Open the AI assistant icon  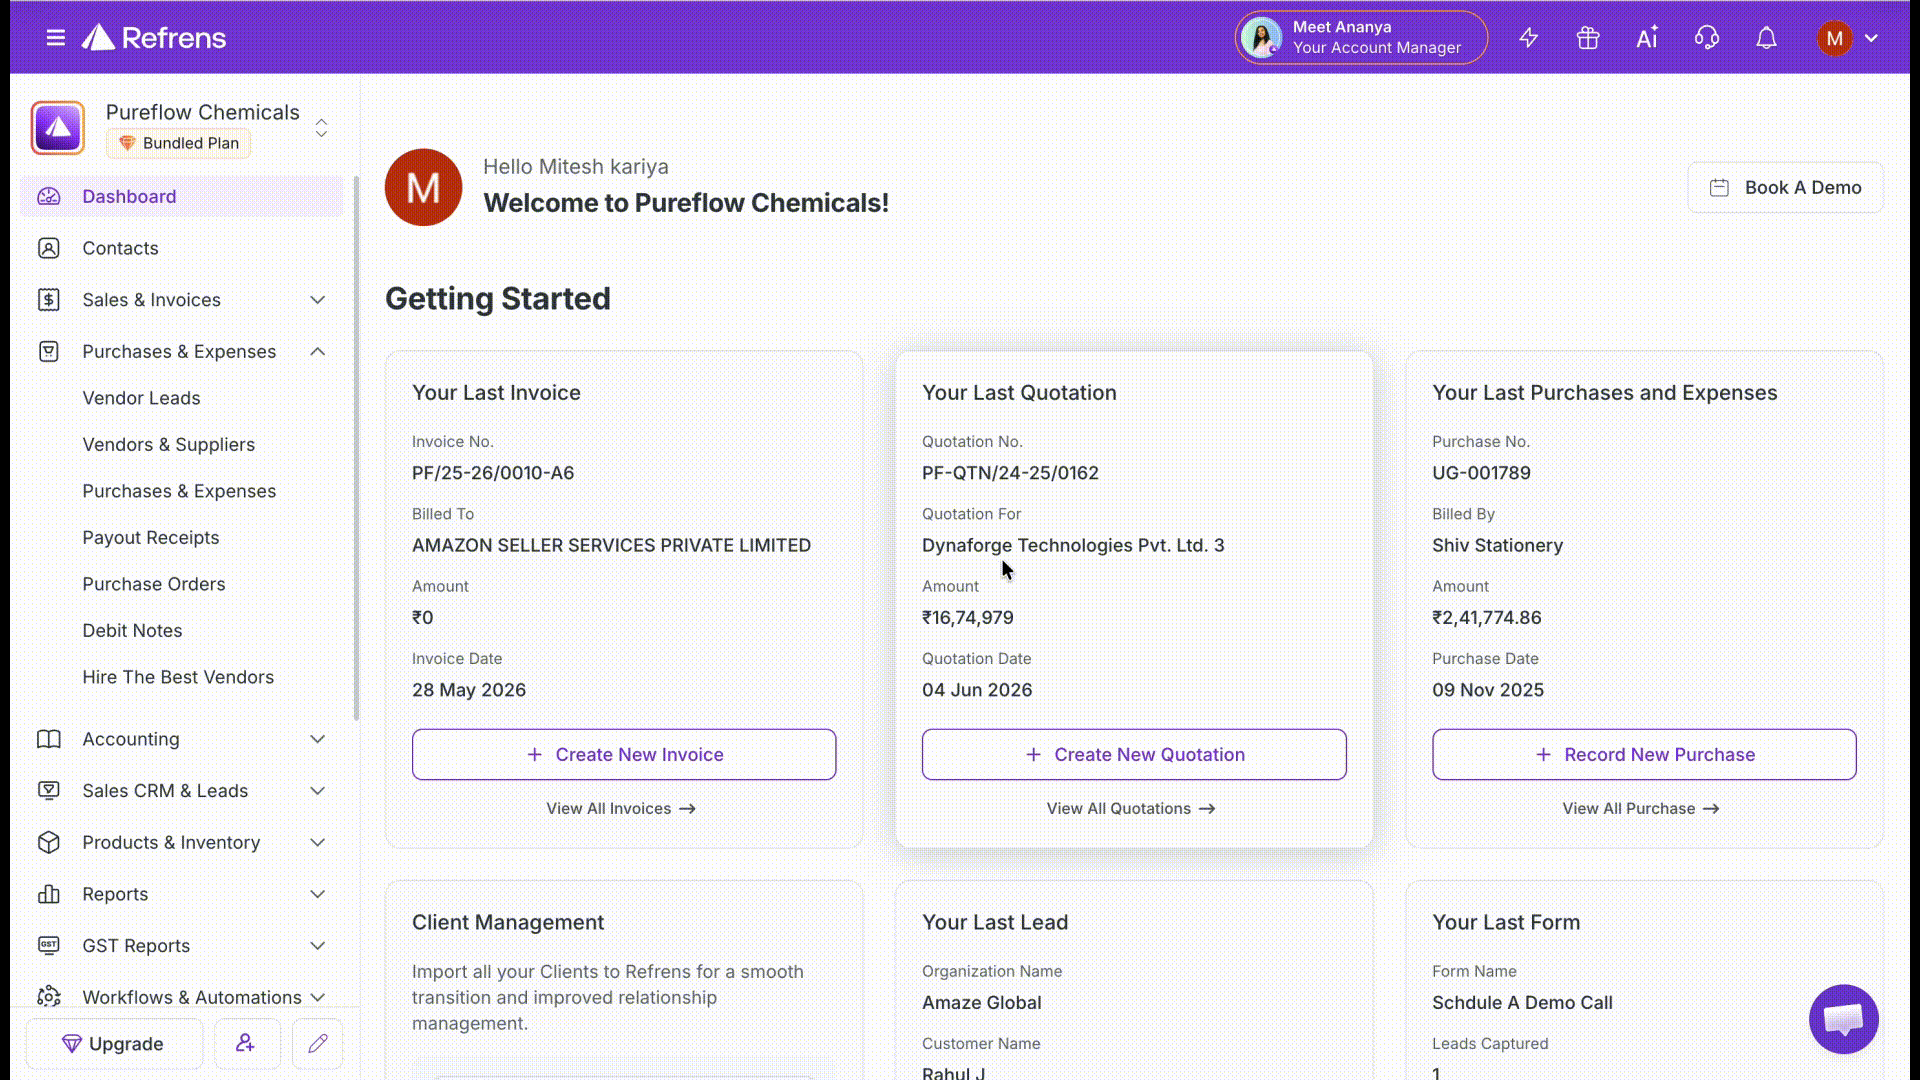pos(1647,38)
